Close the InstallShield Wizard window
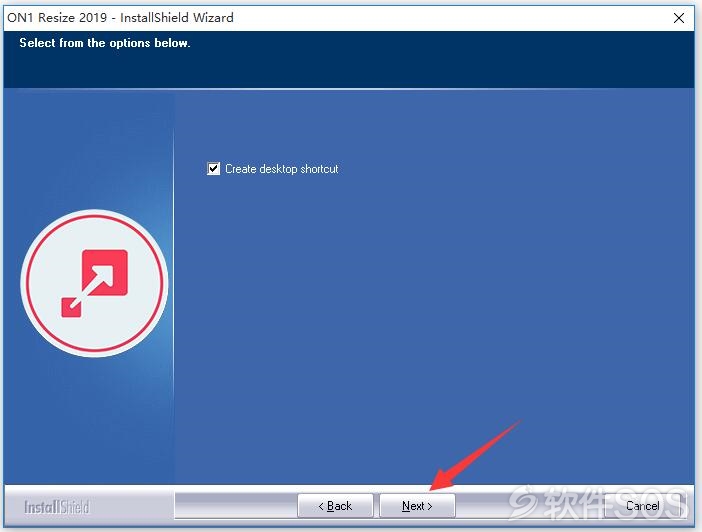This screenshot has width=702, height=532. click(x=679, y=18)
